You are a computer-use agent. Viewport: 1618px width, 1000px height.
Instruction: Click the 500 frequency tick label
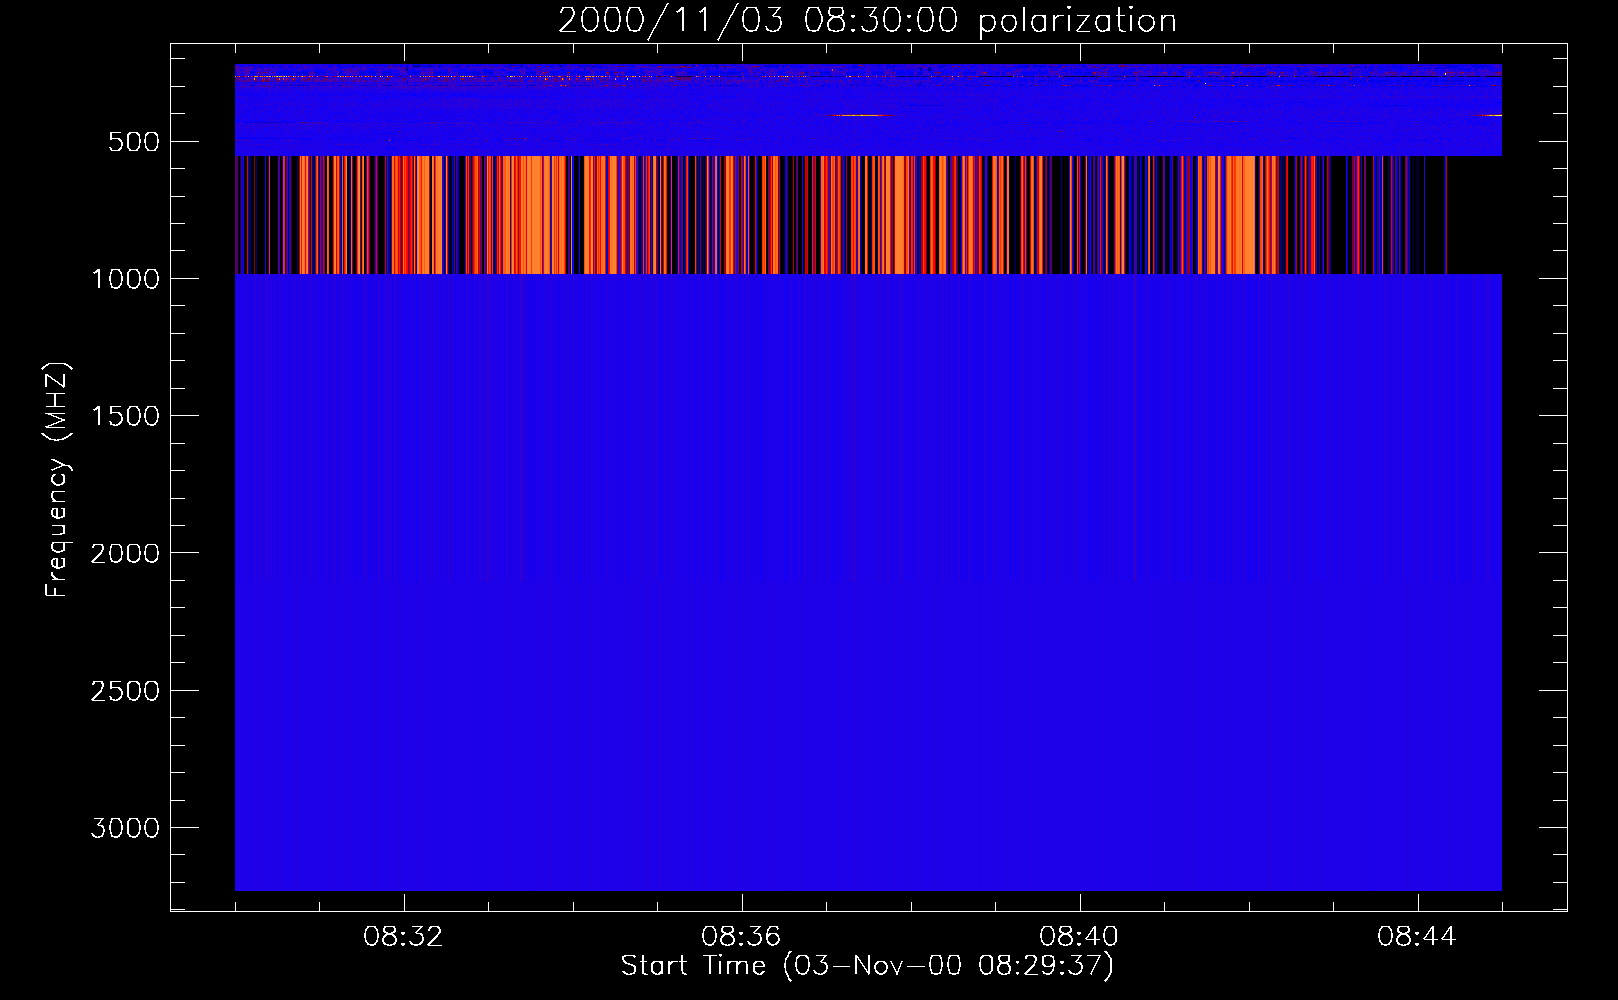[x=134, y=142]
